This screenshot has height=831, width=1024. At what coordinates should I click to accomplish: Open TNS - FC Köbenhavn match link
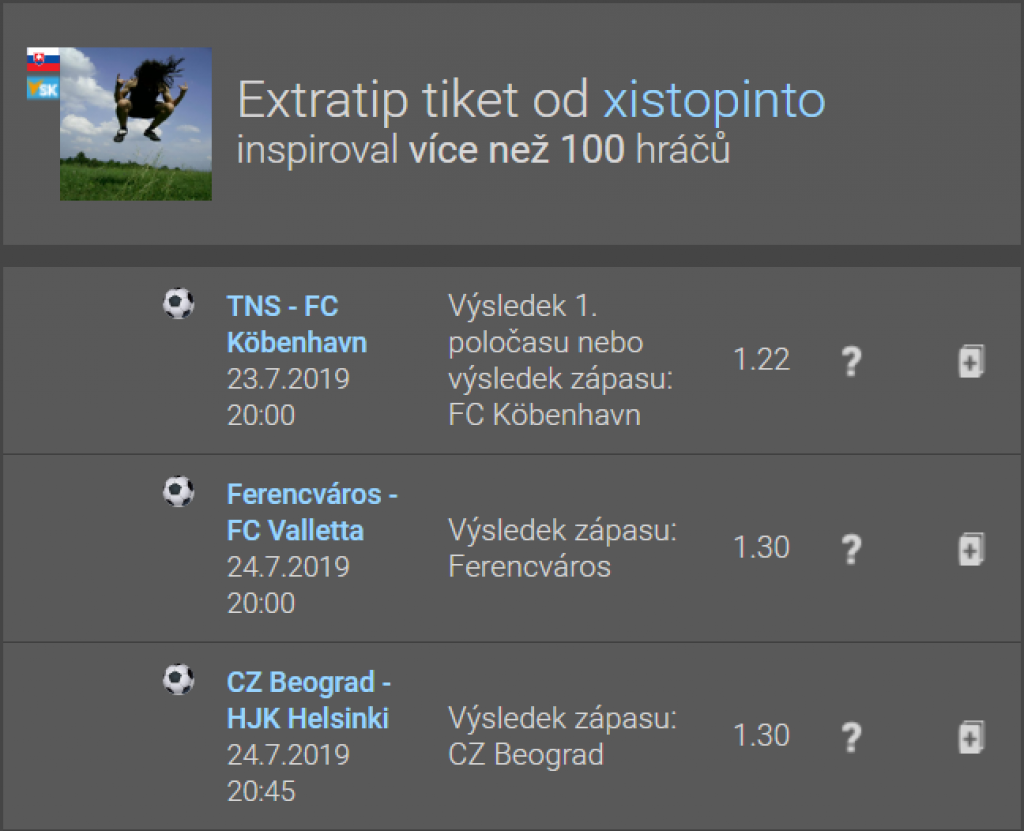[296, 324]
